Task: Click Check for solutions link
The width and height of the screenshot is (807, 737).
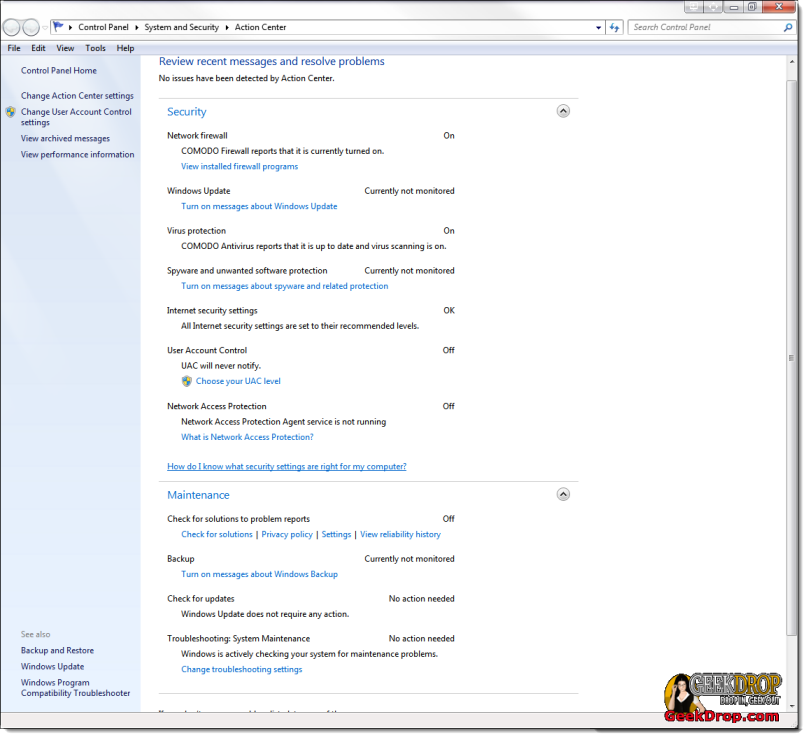Action: pos(217,534)
